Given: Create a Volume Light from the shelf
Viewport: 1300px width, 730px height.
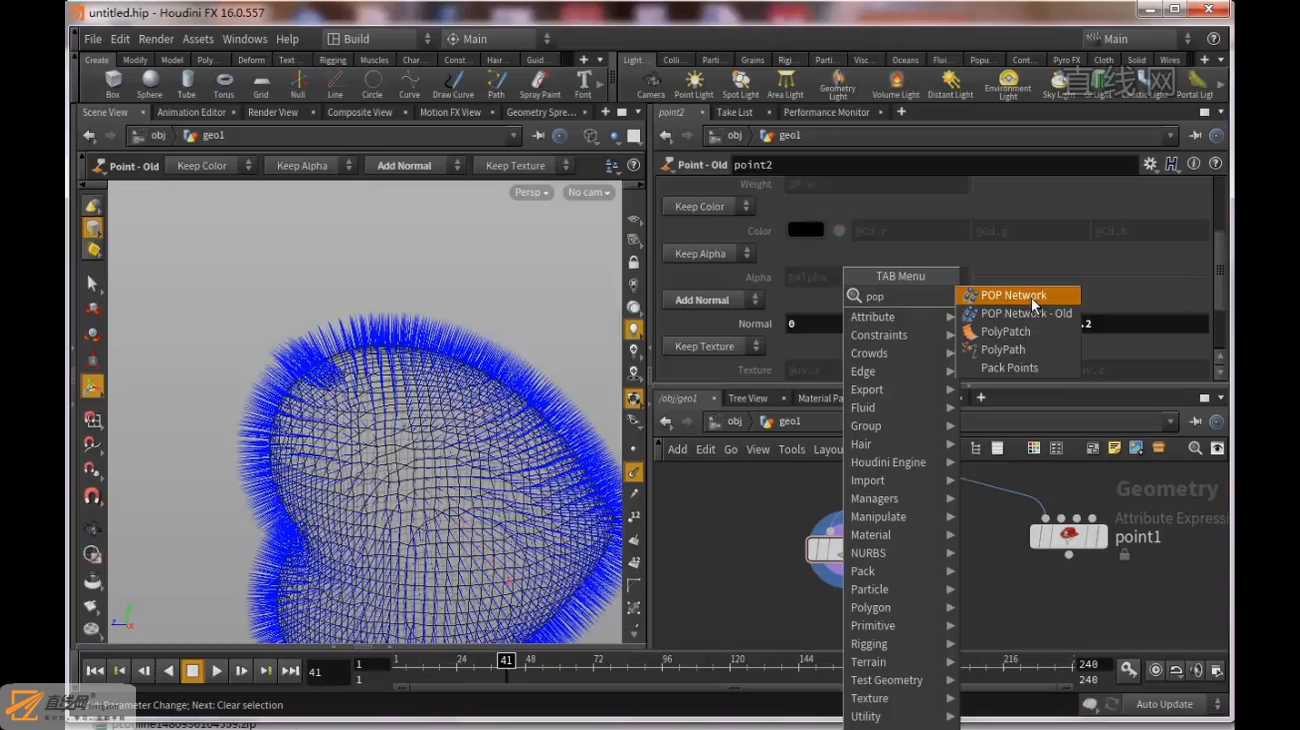Looking at the screenshot, I should click(896, 84).
